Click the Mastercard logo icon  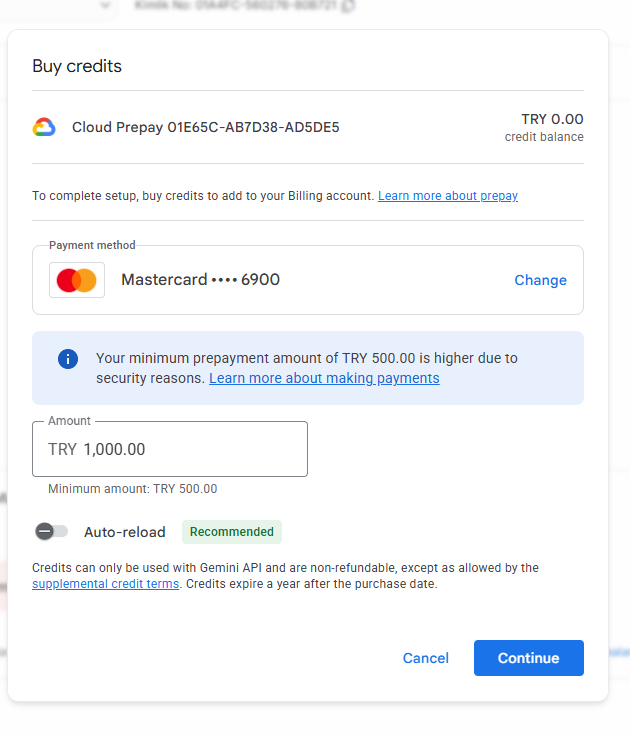point(77,280)
